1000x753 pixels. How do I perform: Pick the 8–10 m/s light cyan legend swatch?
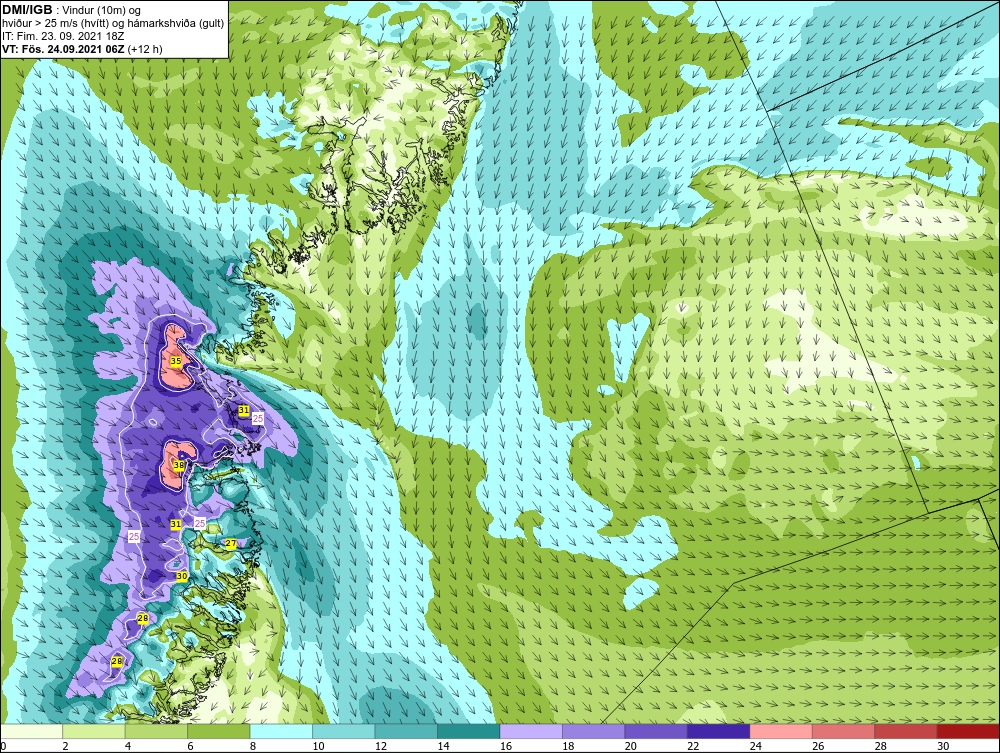(x=281, y=731)
